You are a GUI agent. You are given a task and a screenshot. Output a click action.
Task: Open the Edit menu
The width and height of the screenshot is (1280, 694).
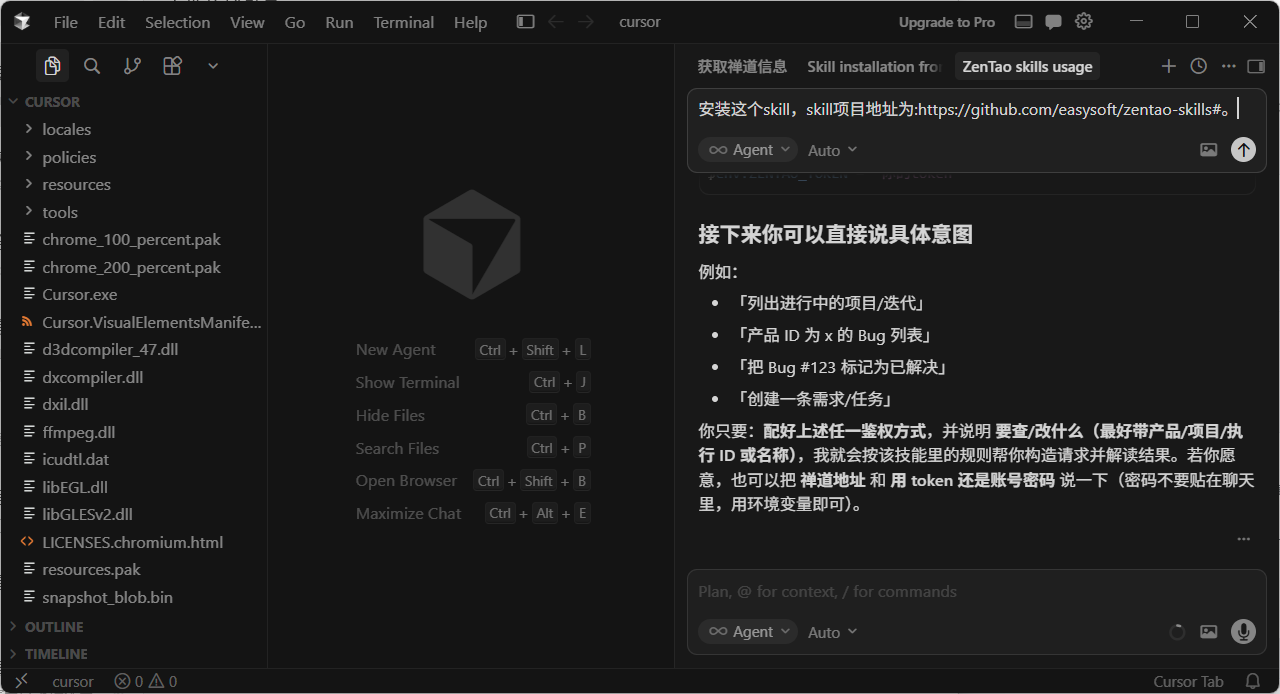112,22
